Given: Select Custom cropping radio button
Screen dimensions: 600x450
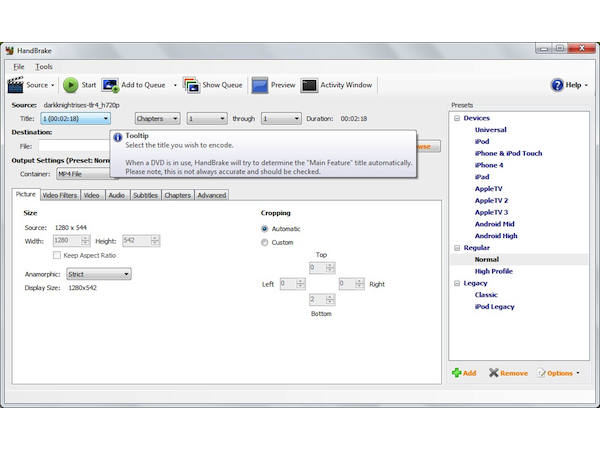Looking at the screenshot, I should [264, 242].
